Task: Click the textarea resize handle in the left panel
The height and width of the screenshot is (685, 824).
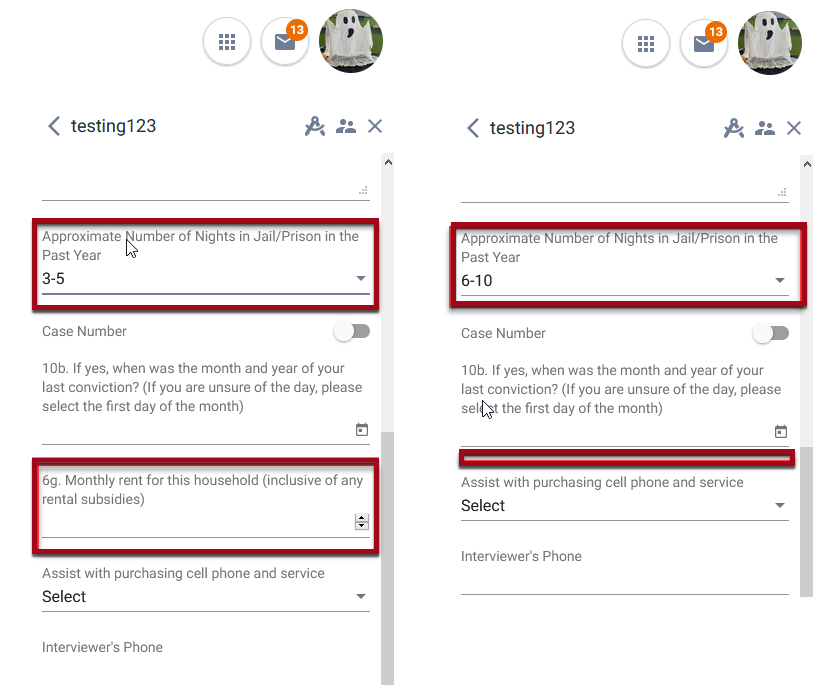Action: click(364, 190)
